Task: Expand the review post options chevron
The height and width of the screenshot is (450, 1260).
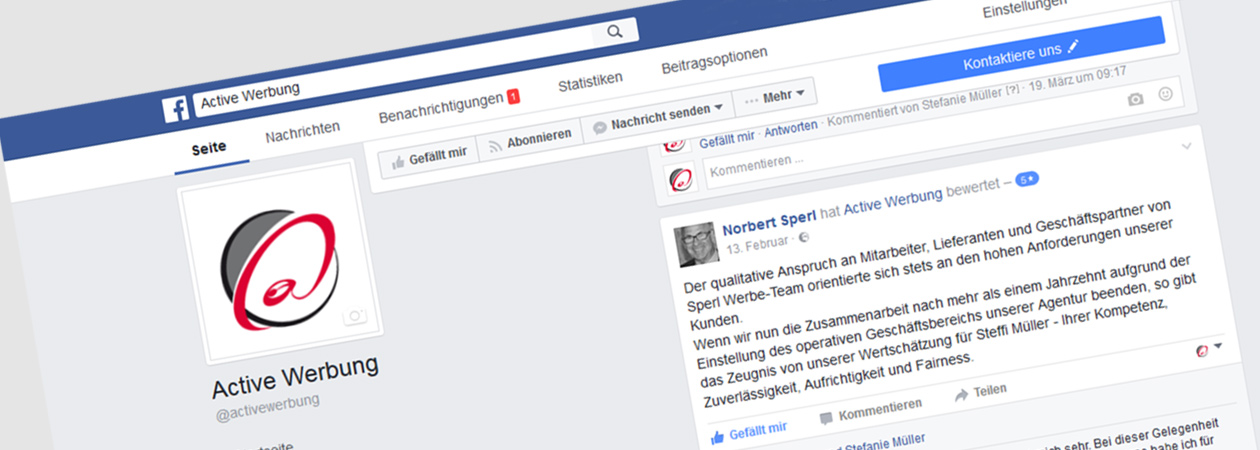Action: 1187,147
